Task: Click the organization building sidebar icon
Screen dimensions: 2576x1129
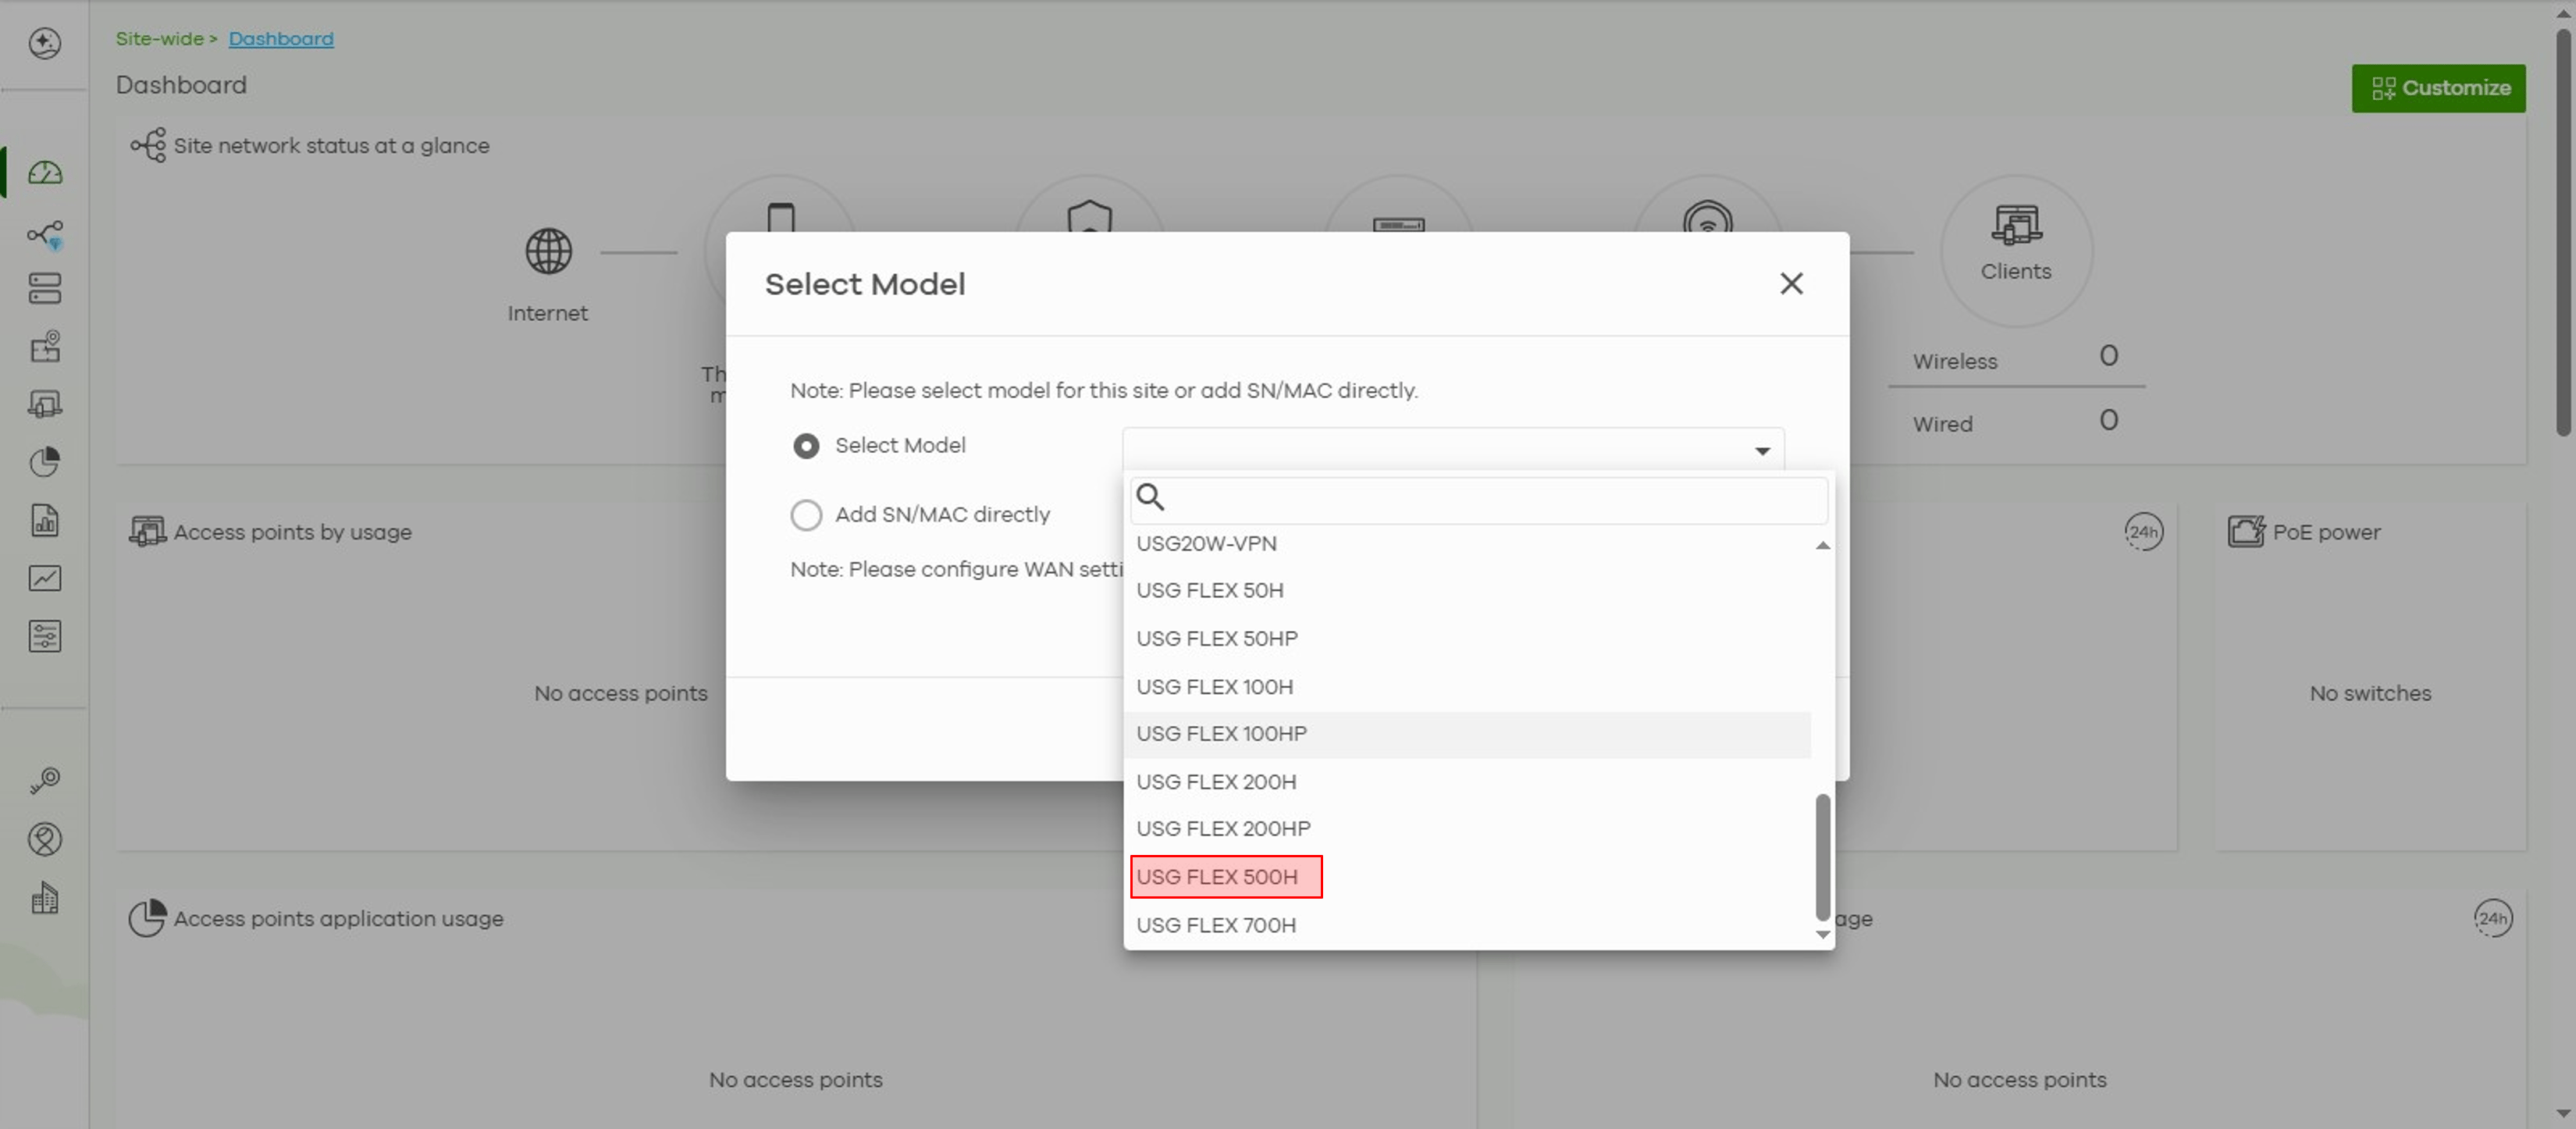Action: pyautogui.click(x=45, y=897)
